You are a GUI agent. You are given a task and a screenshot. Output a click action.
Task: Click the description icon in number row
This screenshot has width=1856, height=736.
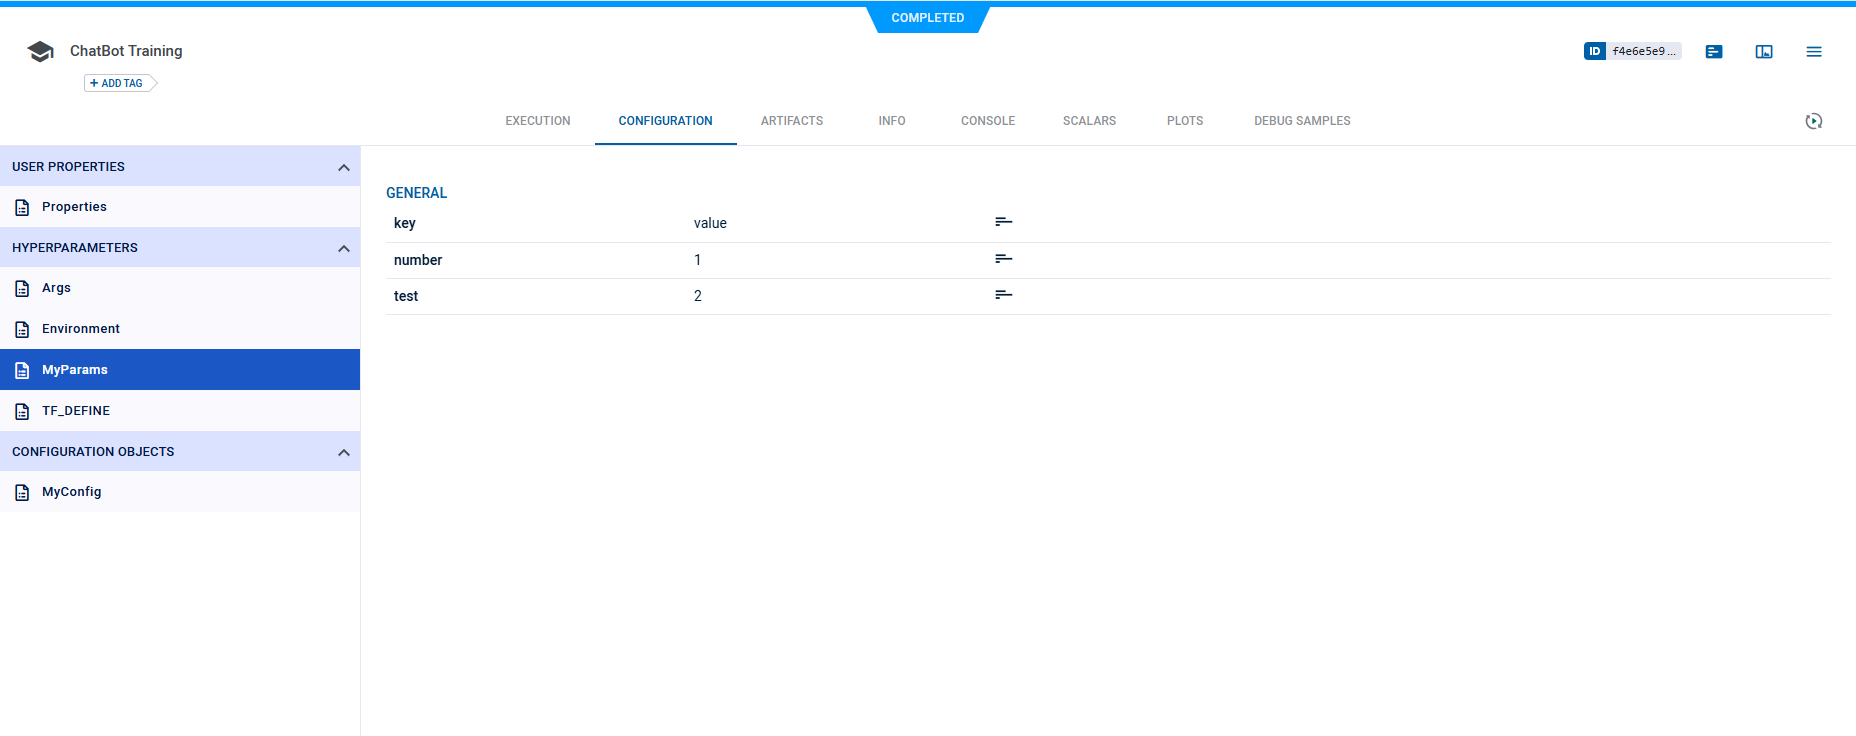1004,259
